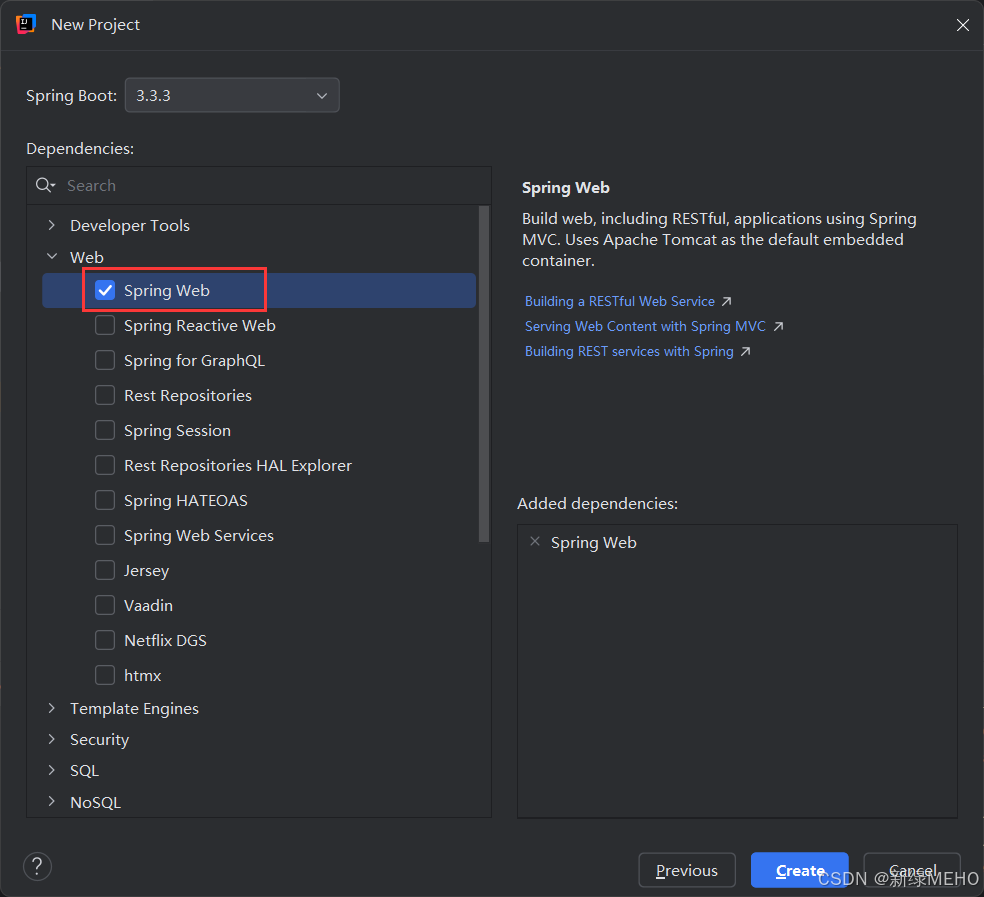Select the Jersey label
This screenshot has width=984, height=897.
click(146, 570)
